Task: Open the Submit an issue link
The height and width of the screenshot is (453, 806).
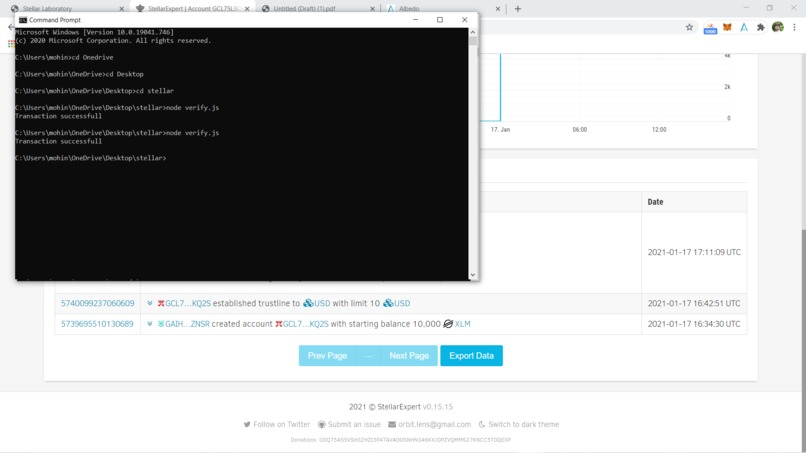Action: [354, 424]
